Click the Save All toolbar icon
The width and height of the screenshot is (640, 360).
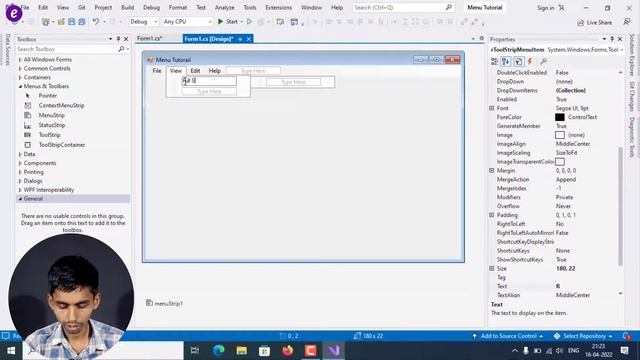[x=82, y=22]
